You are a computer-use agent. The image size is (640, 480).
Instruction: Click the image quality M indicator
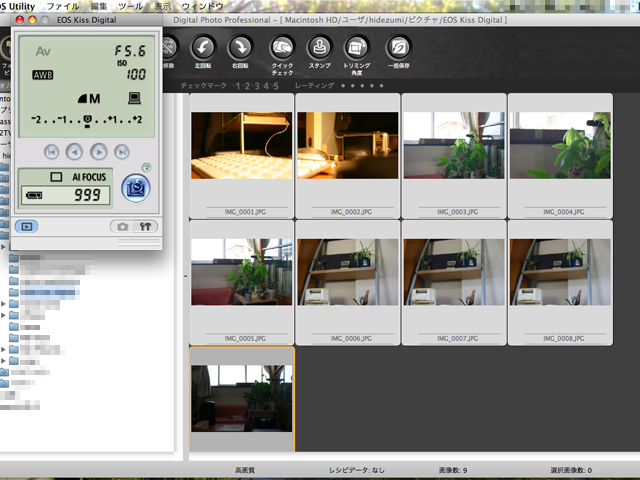pos(89,98)
